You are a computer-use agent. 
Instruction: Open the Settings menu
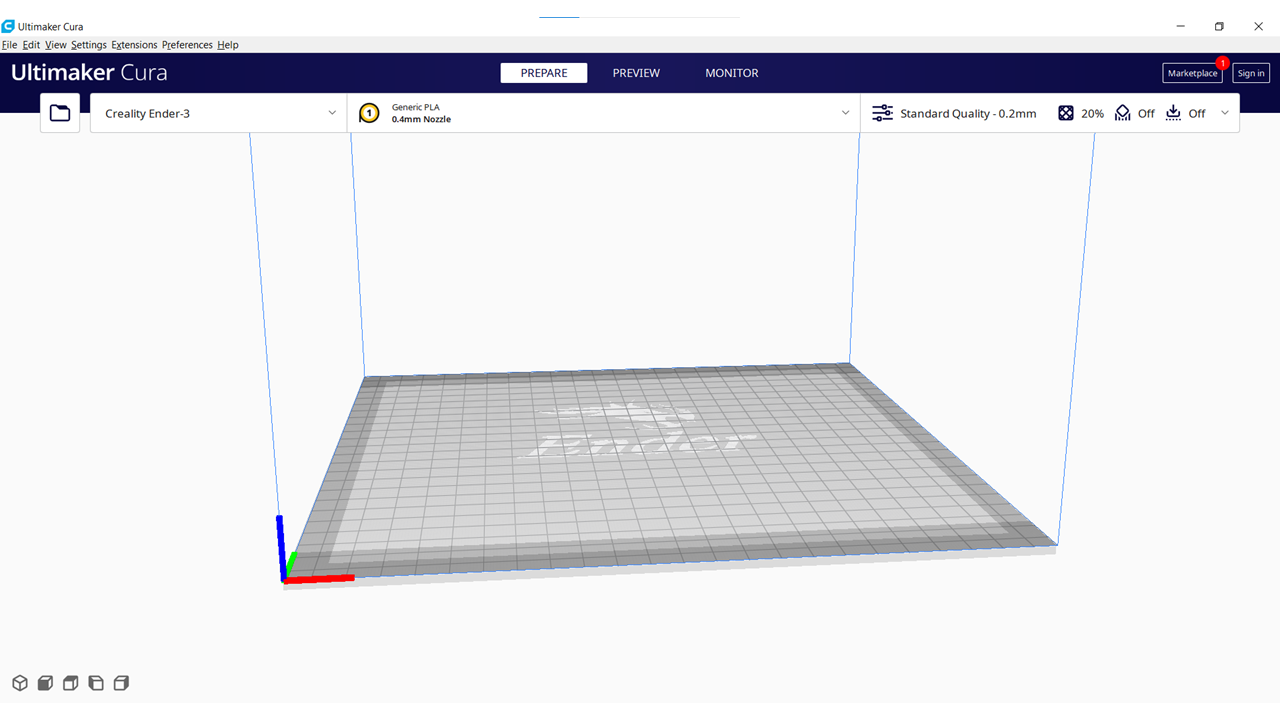click(x=89, y=45)
